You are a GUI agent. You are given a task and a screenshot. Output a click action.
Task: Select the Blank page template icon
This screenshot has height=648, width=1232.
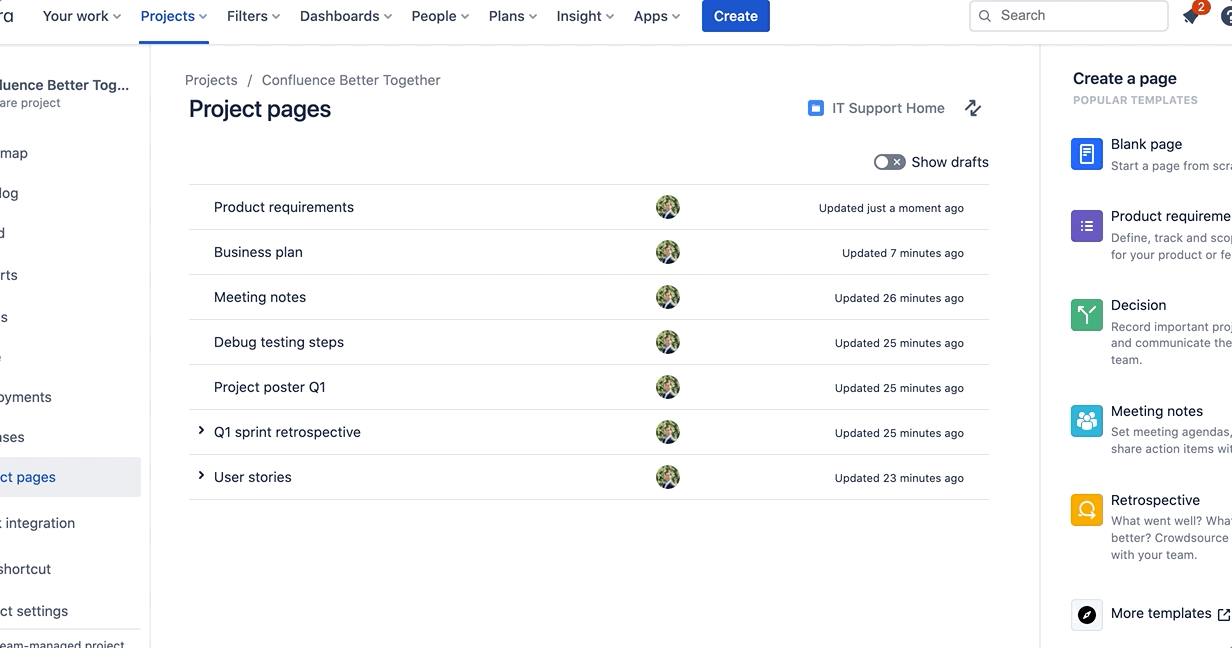[1087, 153]
